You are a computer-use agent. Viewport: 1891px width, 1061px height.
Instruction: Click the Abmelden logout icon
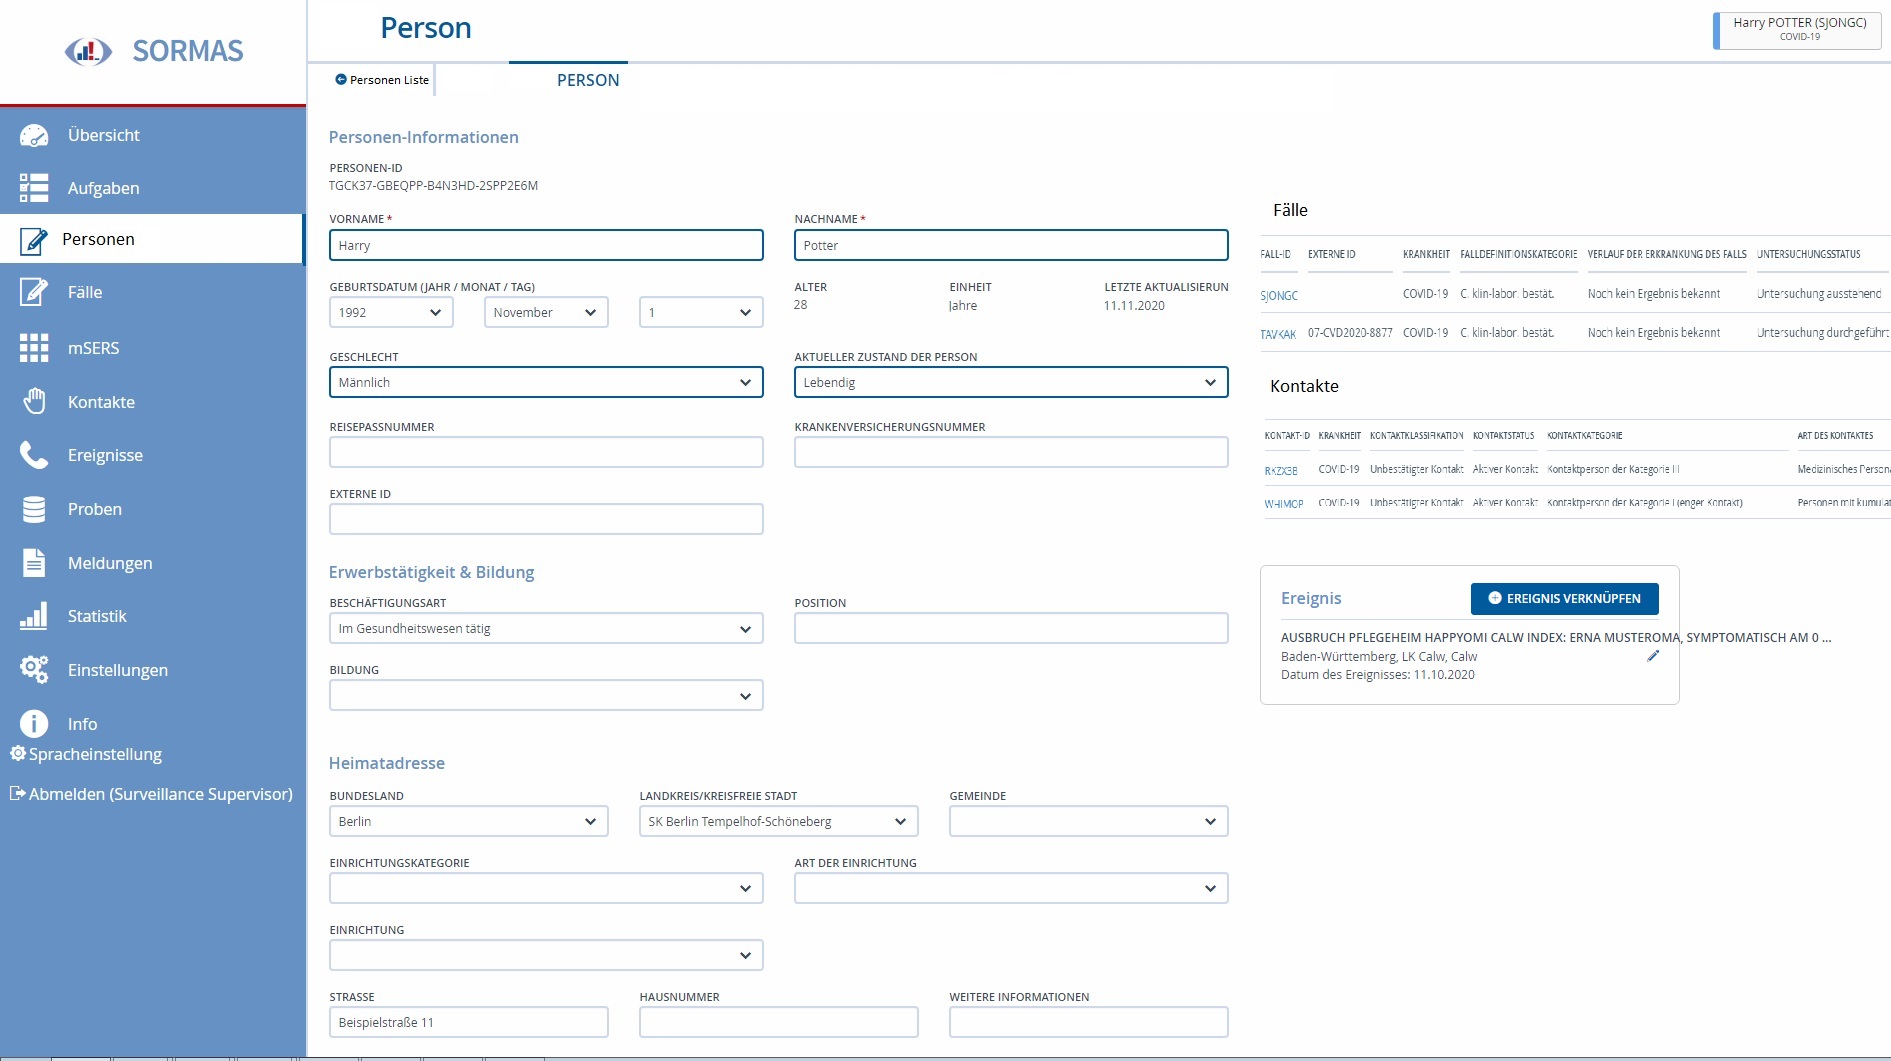coord(18,794)
